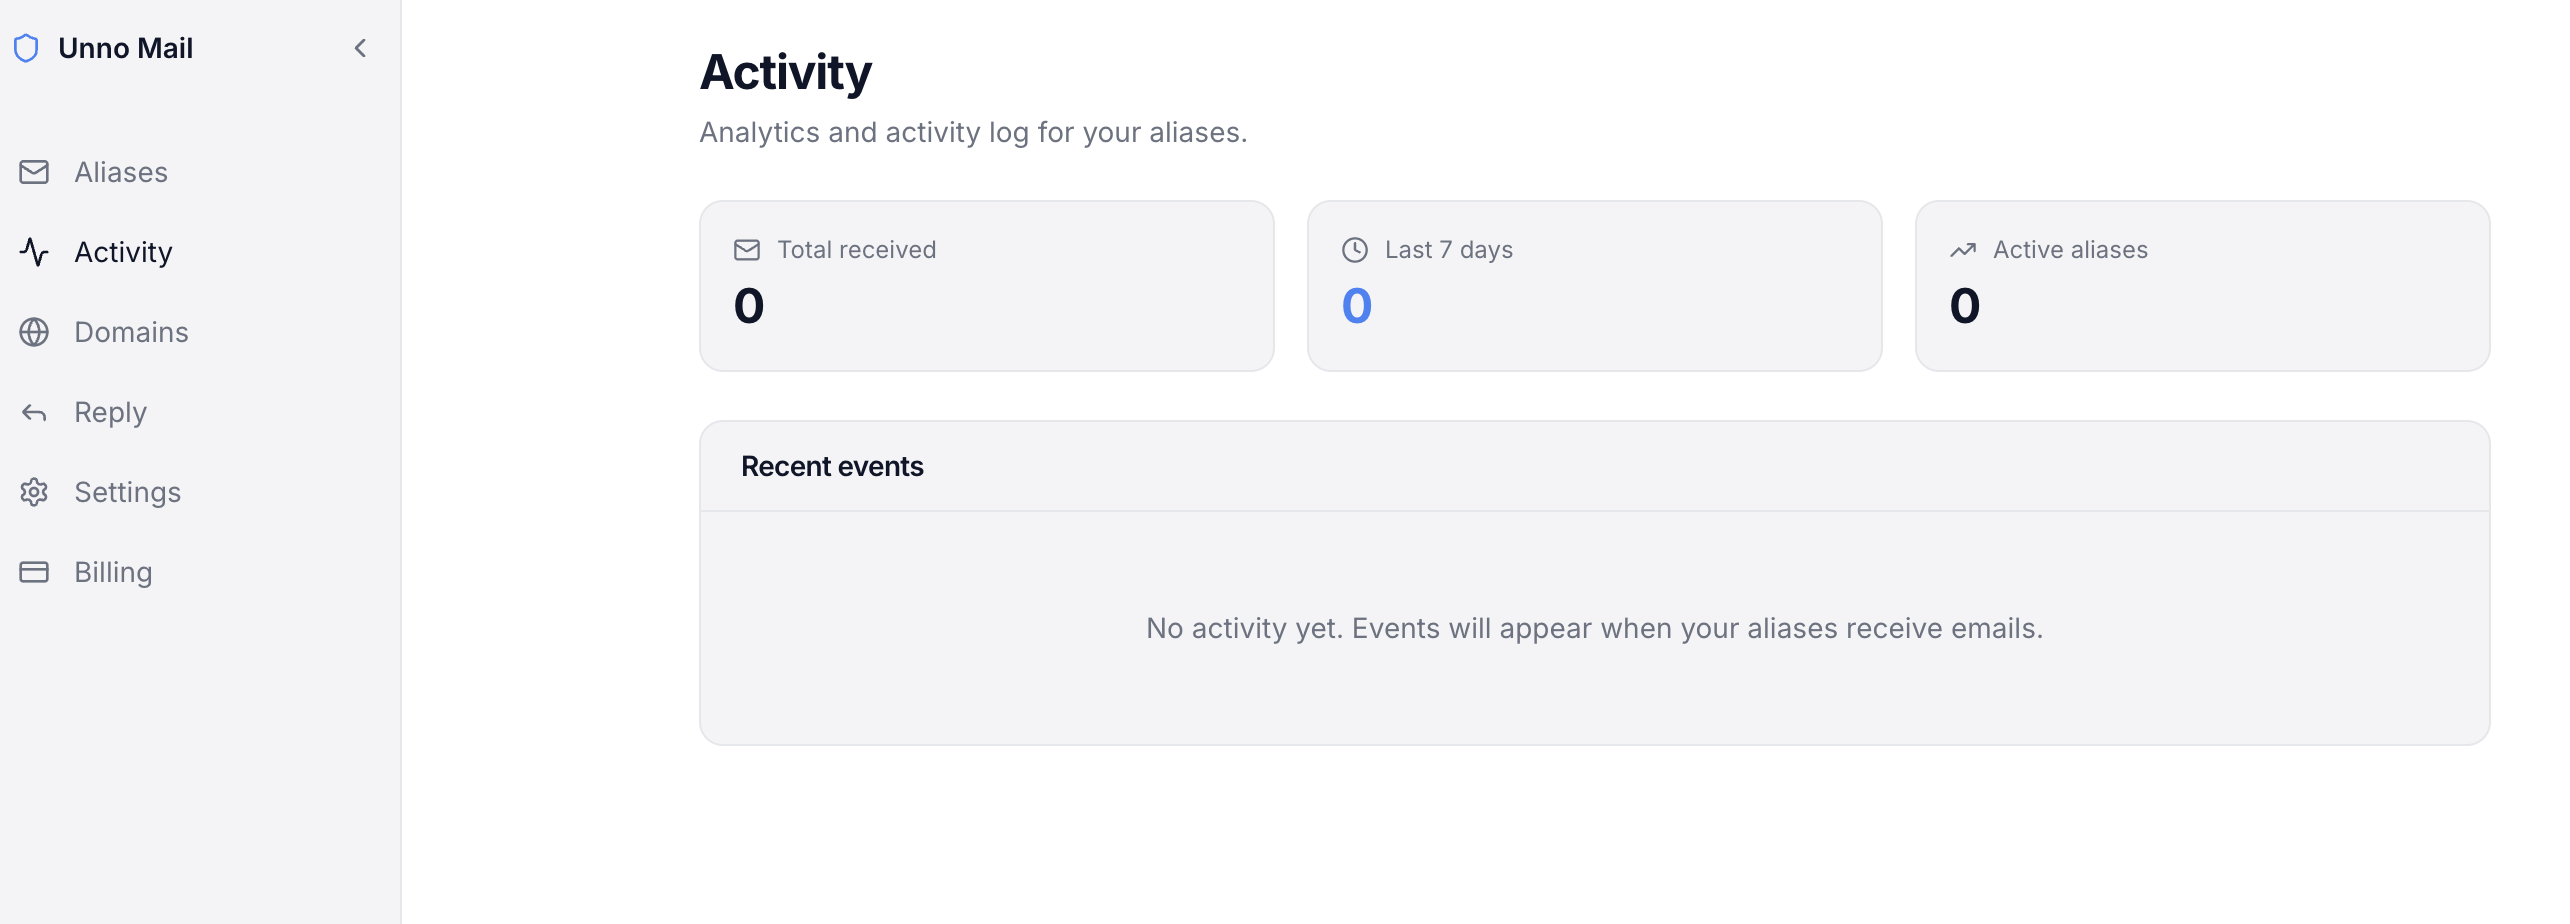
Task: Click the Unno Mail brand name
Action: coord(125,48)
